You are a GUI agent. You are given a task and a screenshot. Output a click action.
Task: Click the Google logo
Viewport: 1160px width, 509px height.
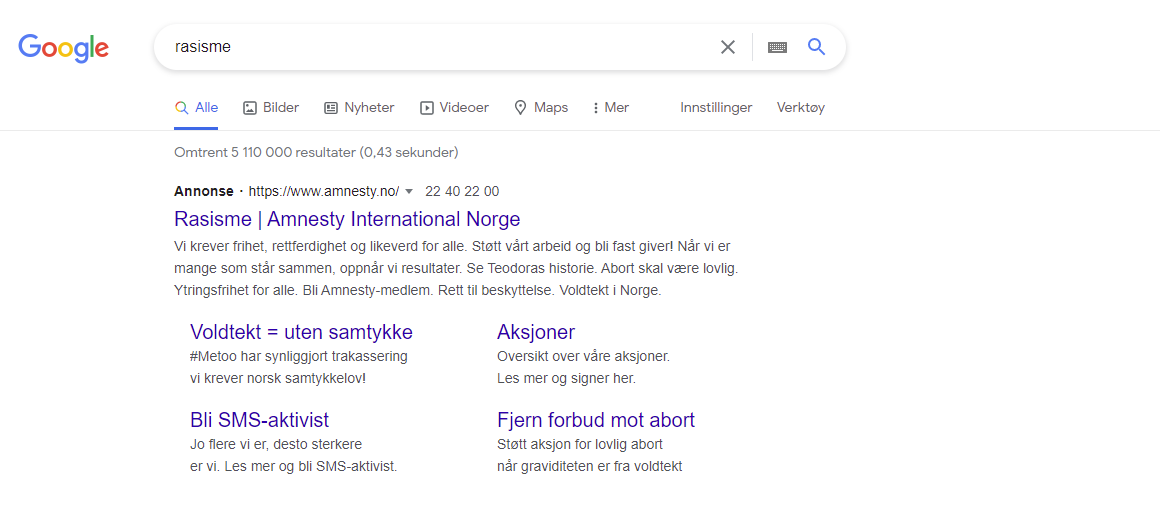pos(64,47)
